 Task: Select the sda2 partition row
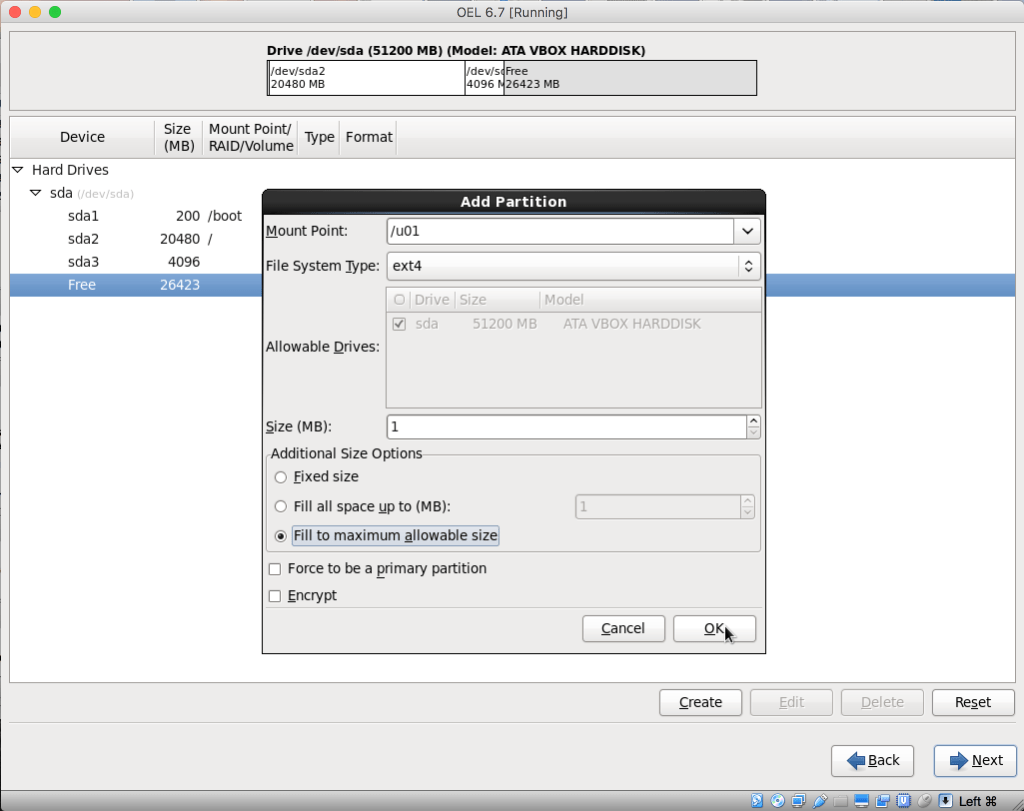(x=136, y=239)
